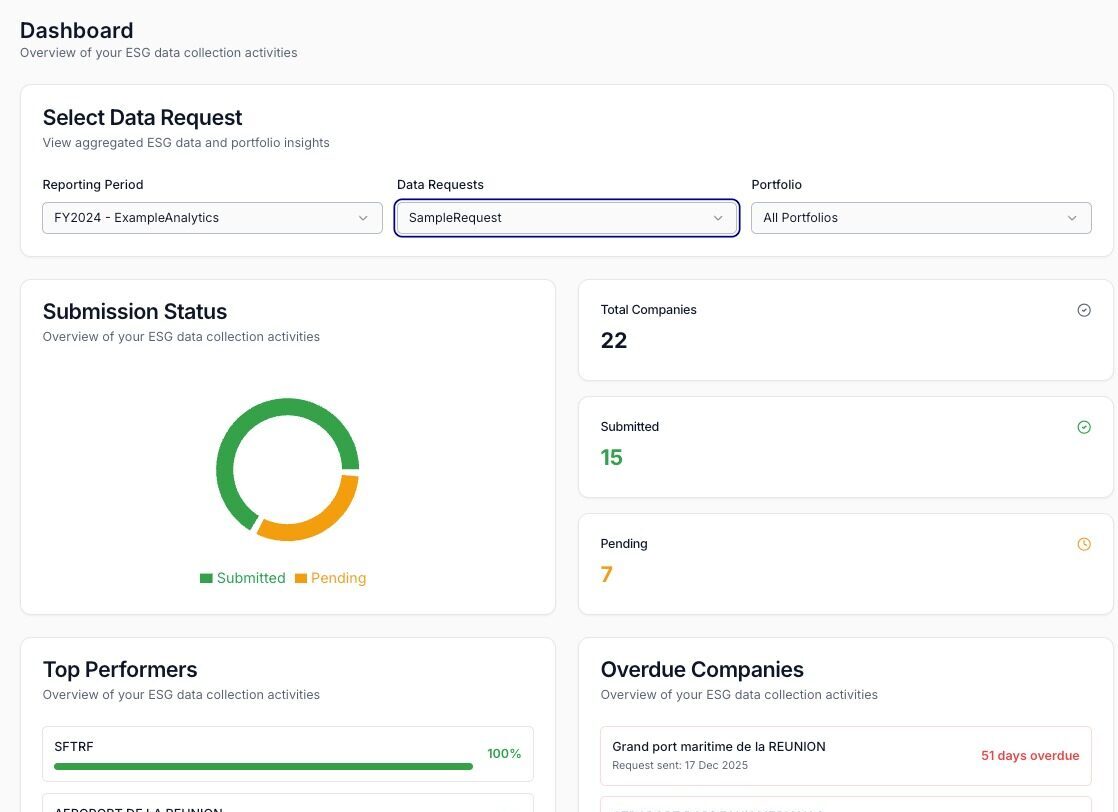Click the chevron arrow in the Portfolio field

tap(1072, 218)
